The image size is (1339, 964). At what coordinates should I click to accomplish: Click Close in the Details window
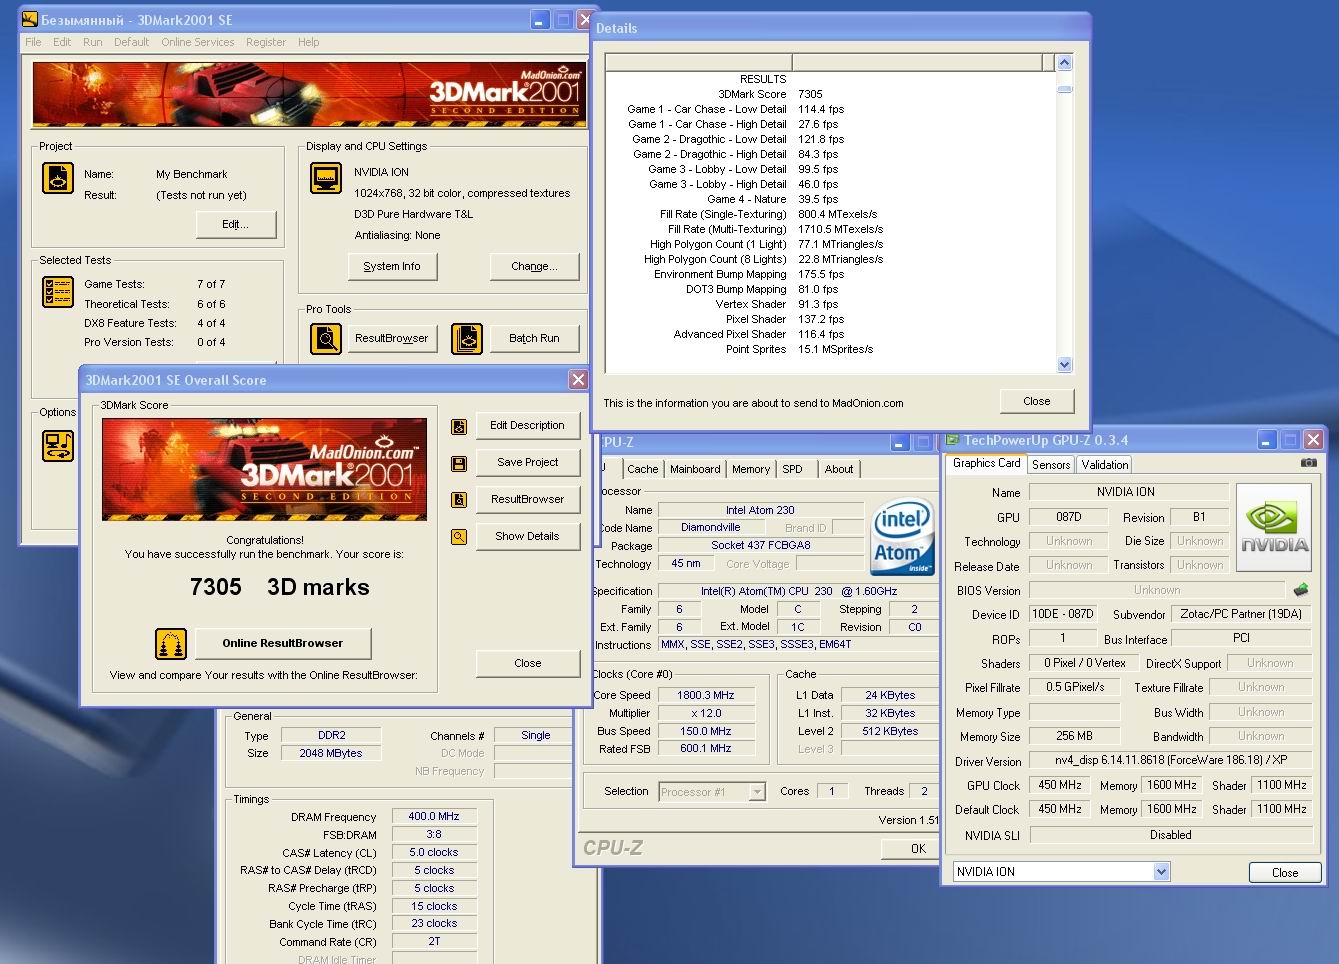pyautogui.click(x=1037, y=401)
